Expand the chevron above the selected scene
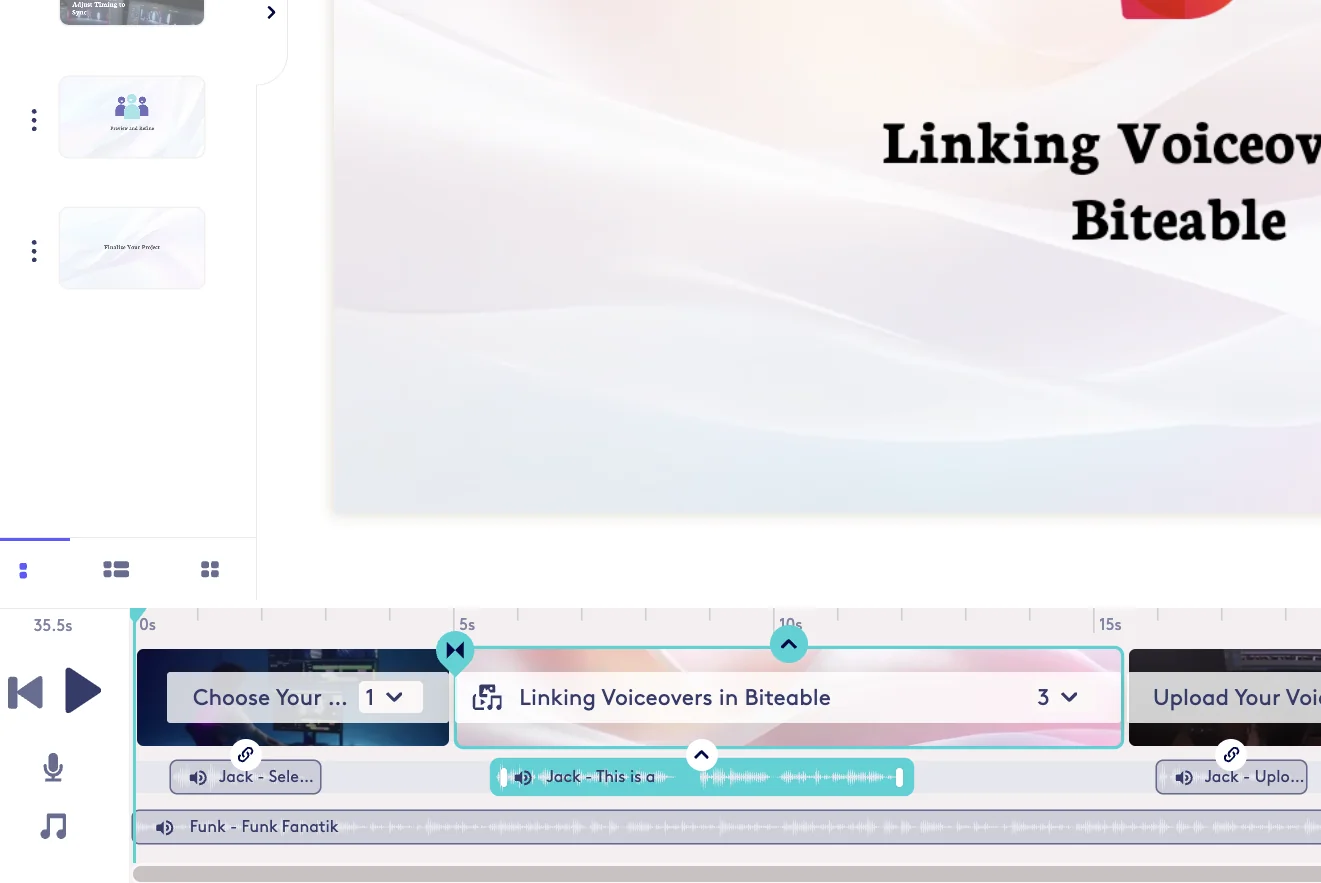 coord(788,644)
